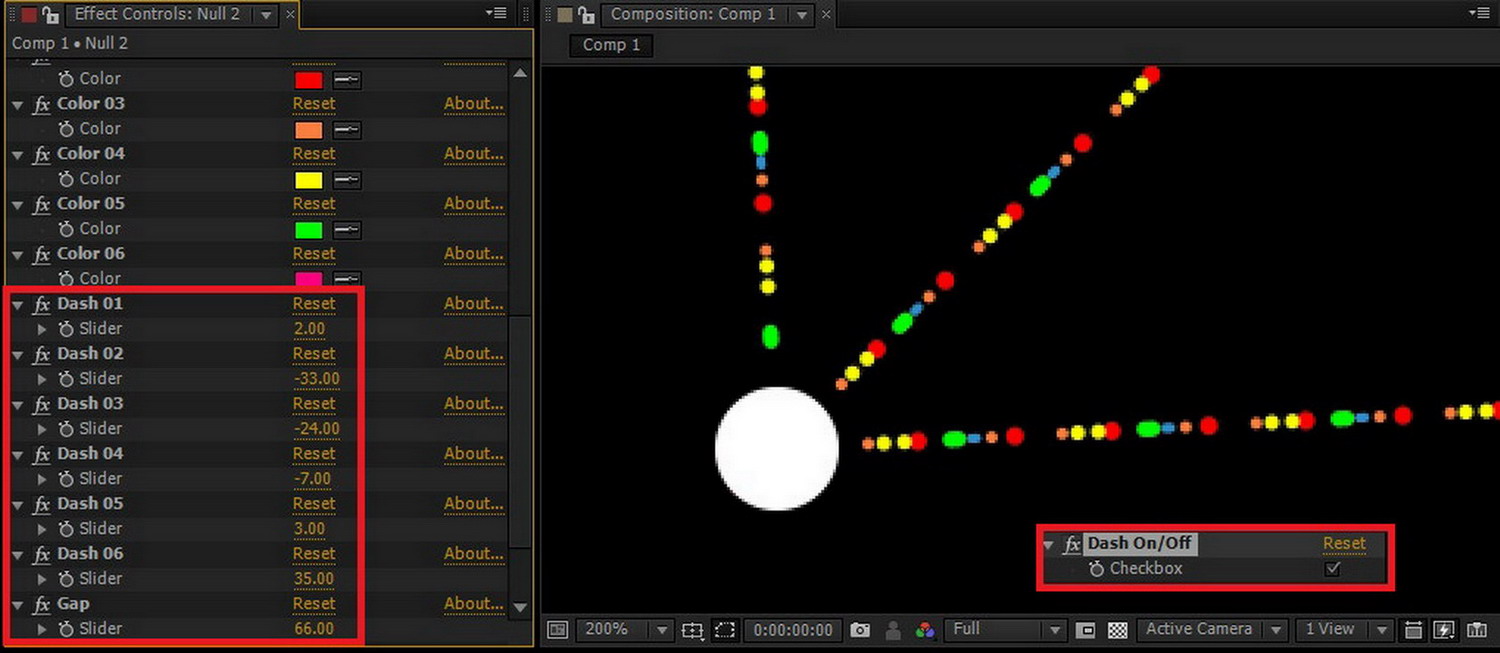Reset the Dash 02 effect
1500x653 pixels.
[x=314, y=354]
